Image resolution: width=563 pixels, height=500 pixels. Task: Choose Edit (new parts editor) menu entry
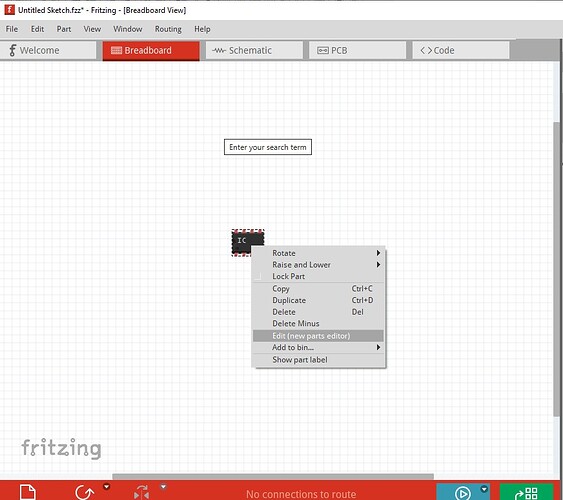point(318,336)
